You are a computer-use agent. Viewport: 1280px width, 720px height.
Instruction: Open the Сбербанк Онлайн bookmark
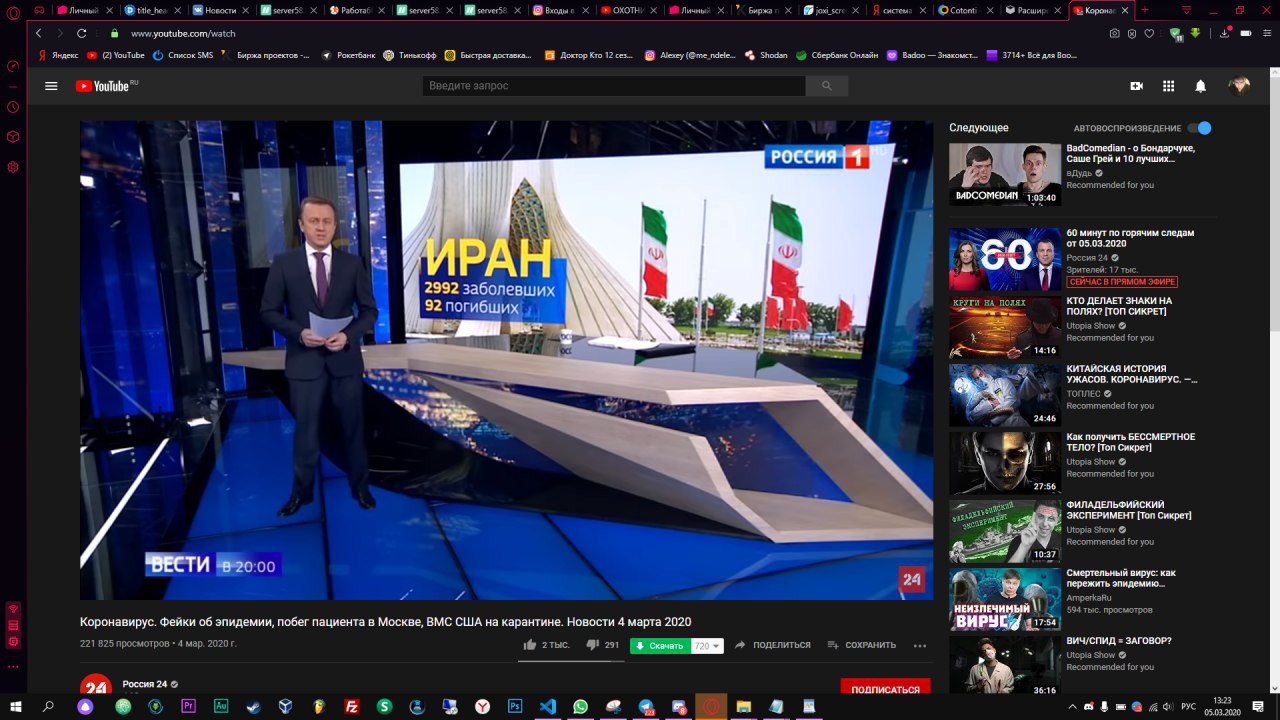tap(836, 56)
